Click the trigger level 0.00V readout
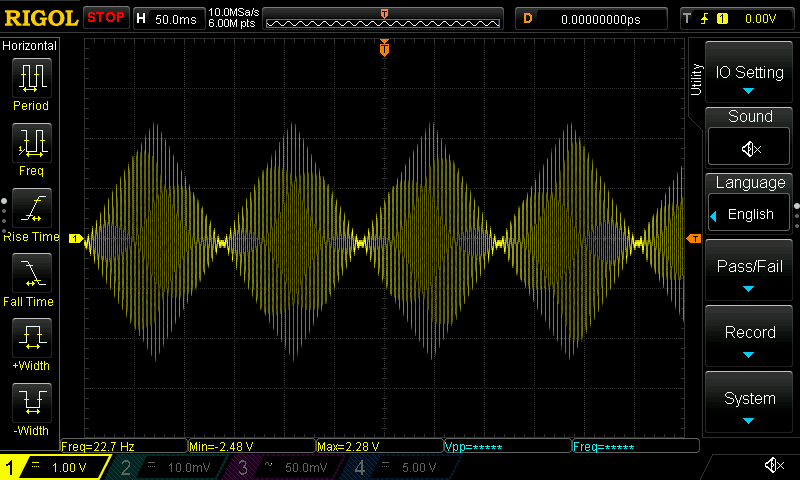The width and height of the screenshot is (800, 480). pos(760,19)
